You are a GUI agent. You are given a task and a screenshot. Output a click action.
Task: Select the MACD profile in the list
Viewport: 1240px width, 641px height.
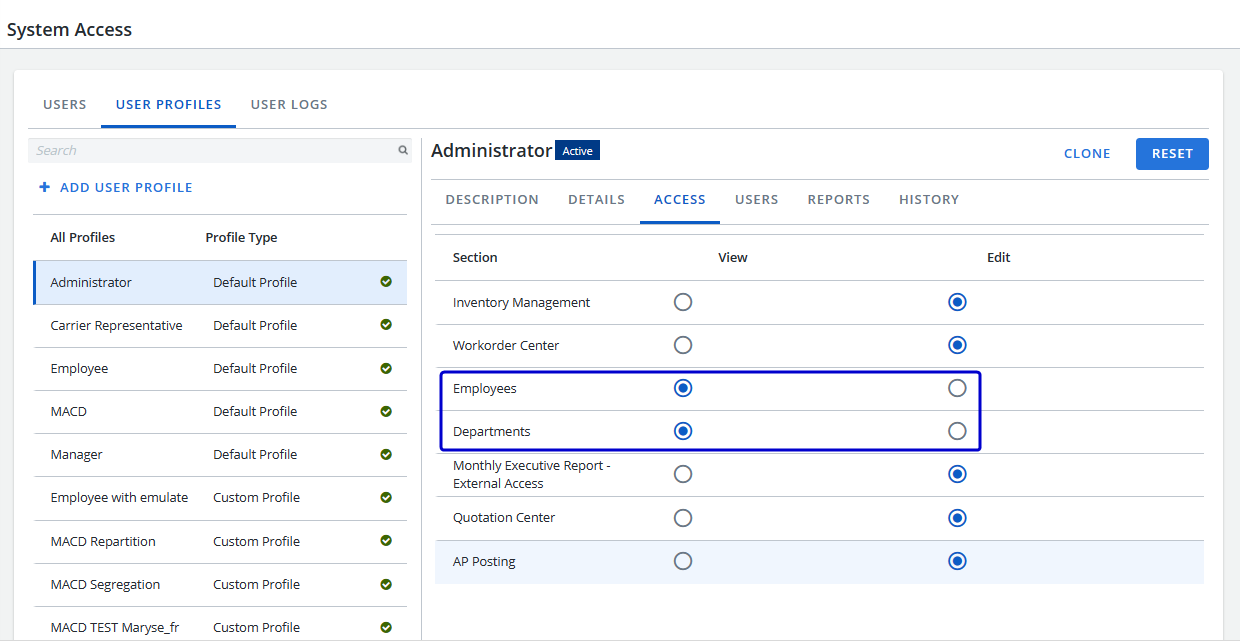coord(69,411)
